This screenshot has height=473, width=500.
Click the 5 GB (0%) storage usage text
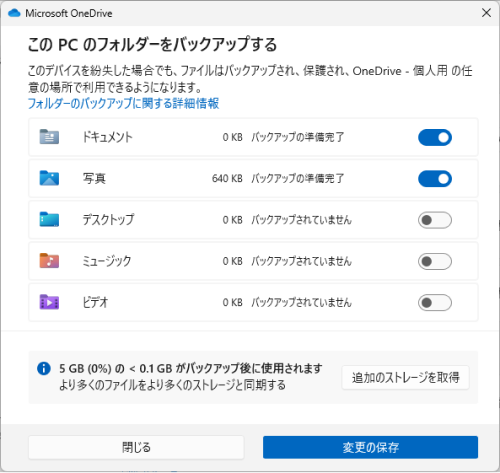click(x=191, y=368)
